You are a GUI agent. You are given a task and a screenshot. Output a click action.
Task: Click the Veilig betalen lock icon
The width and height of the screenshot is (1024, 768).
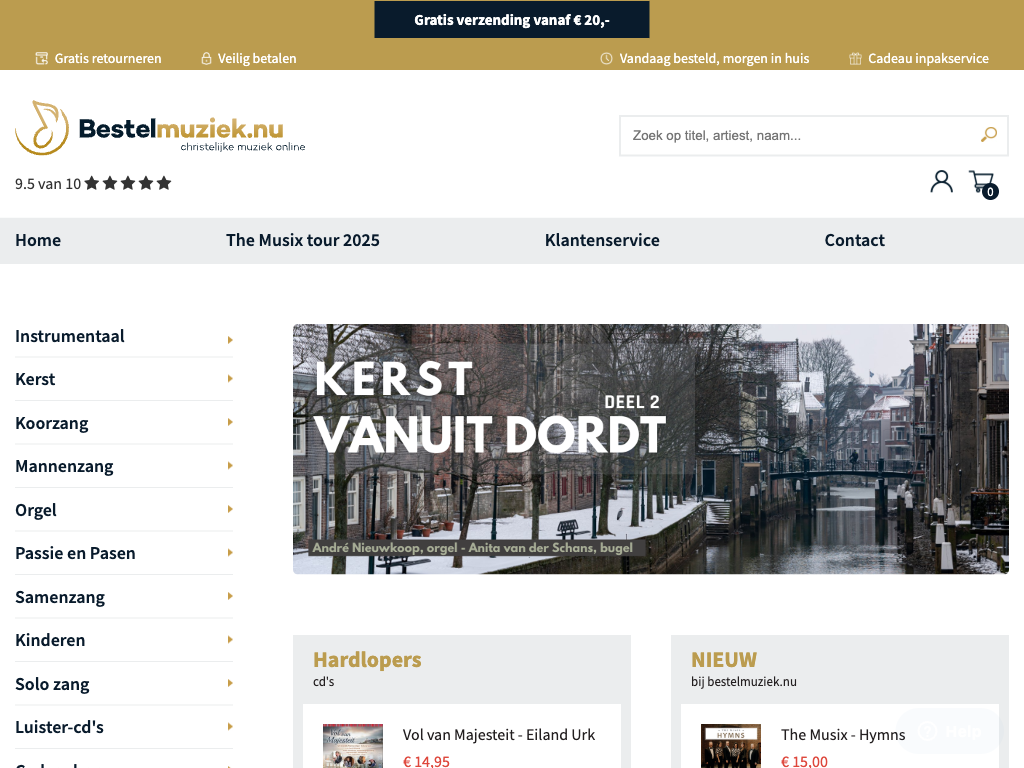point(206,58)
